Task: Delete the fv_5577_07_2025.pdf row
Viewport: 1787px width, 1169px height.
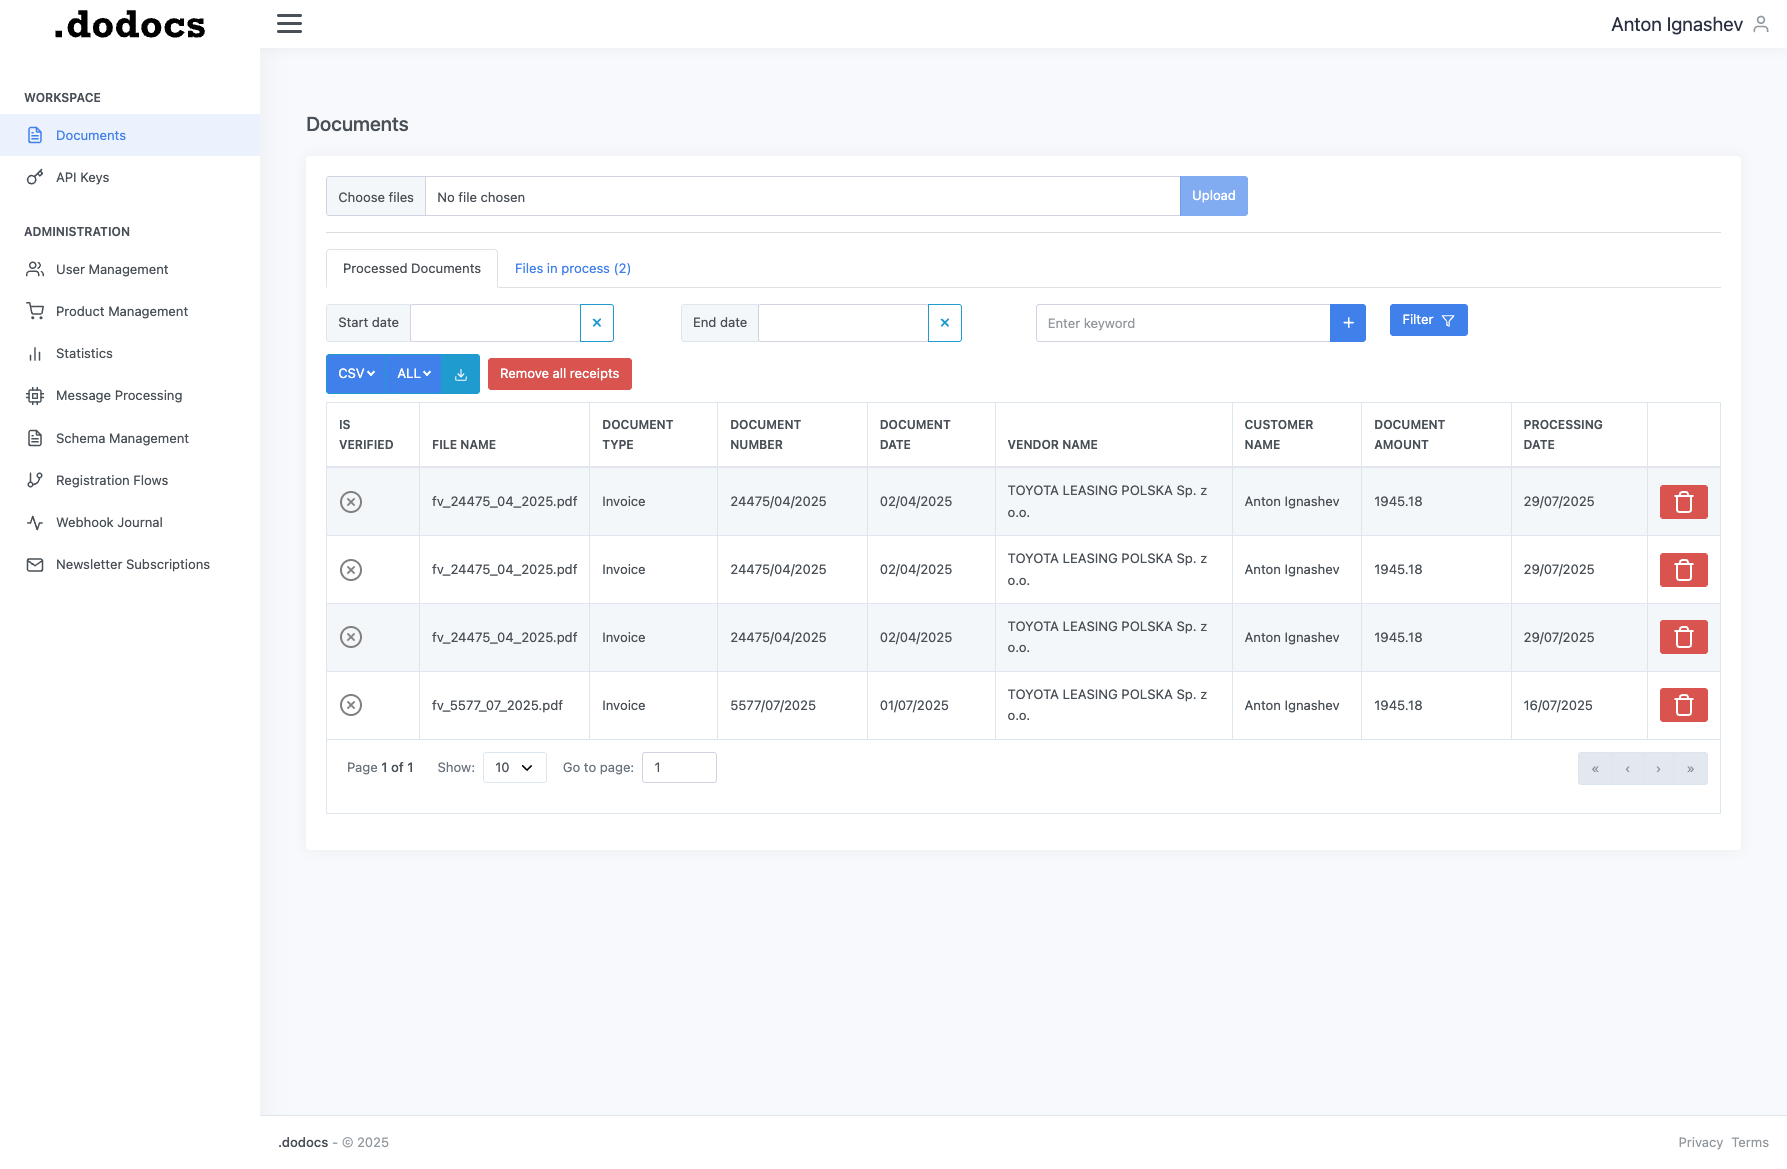Action: point(1683,705)
